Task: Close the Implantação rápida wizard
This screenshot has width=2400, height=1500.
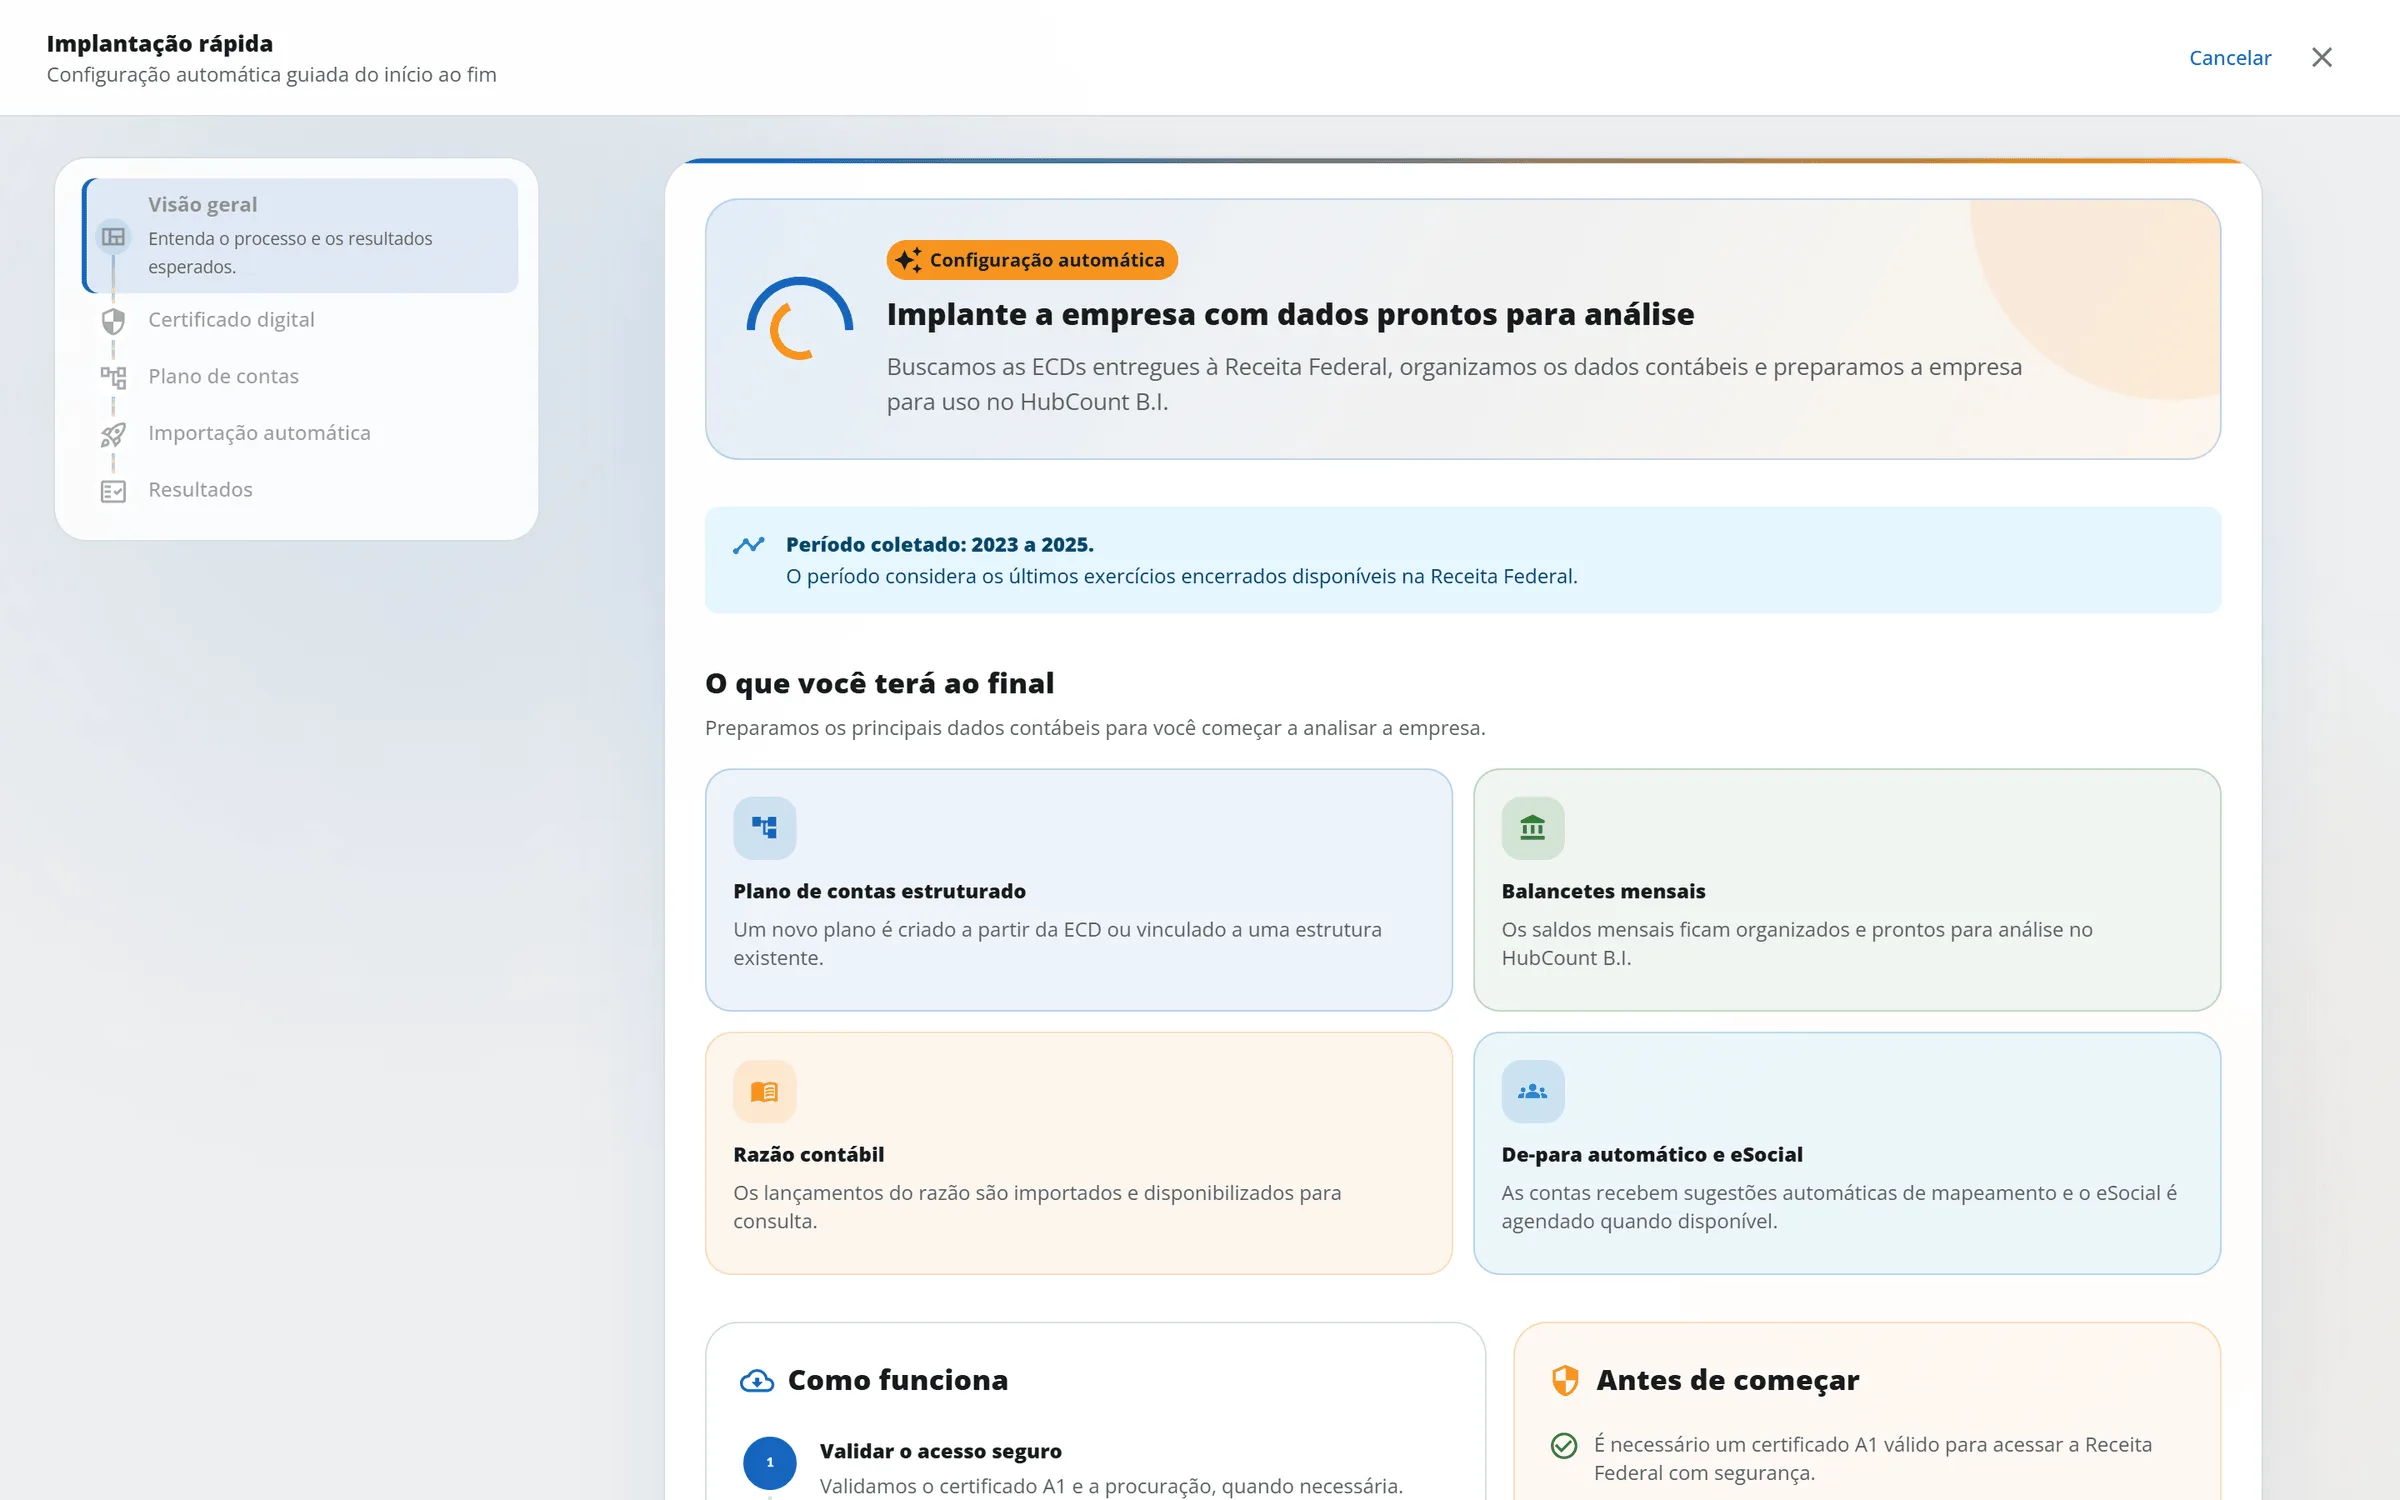Action: coord(2322,57)
